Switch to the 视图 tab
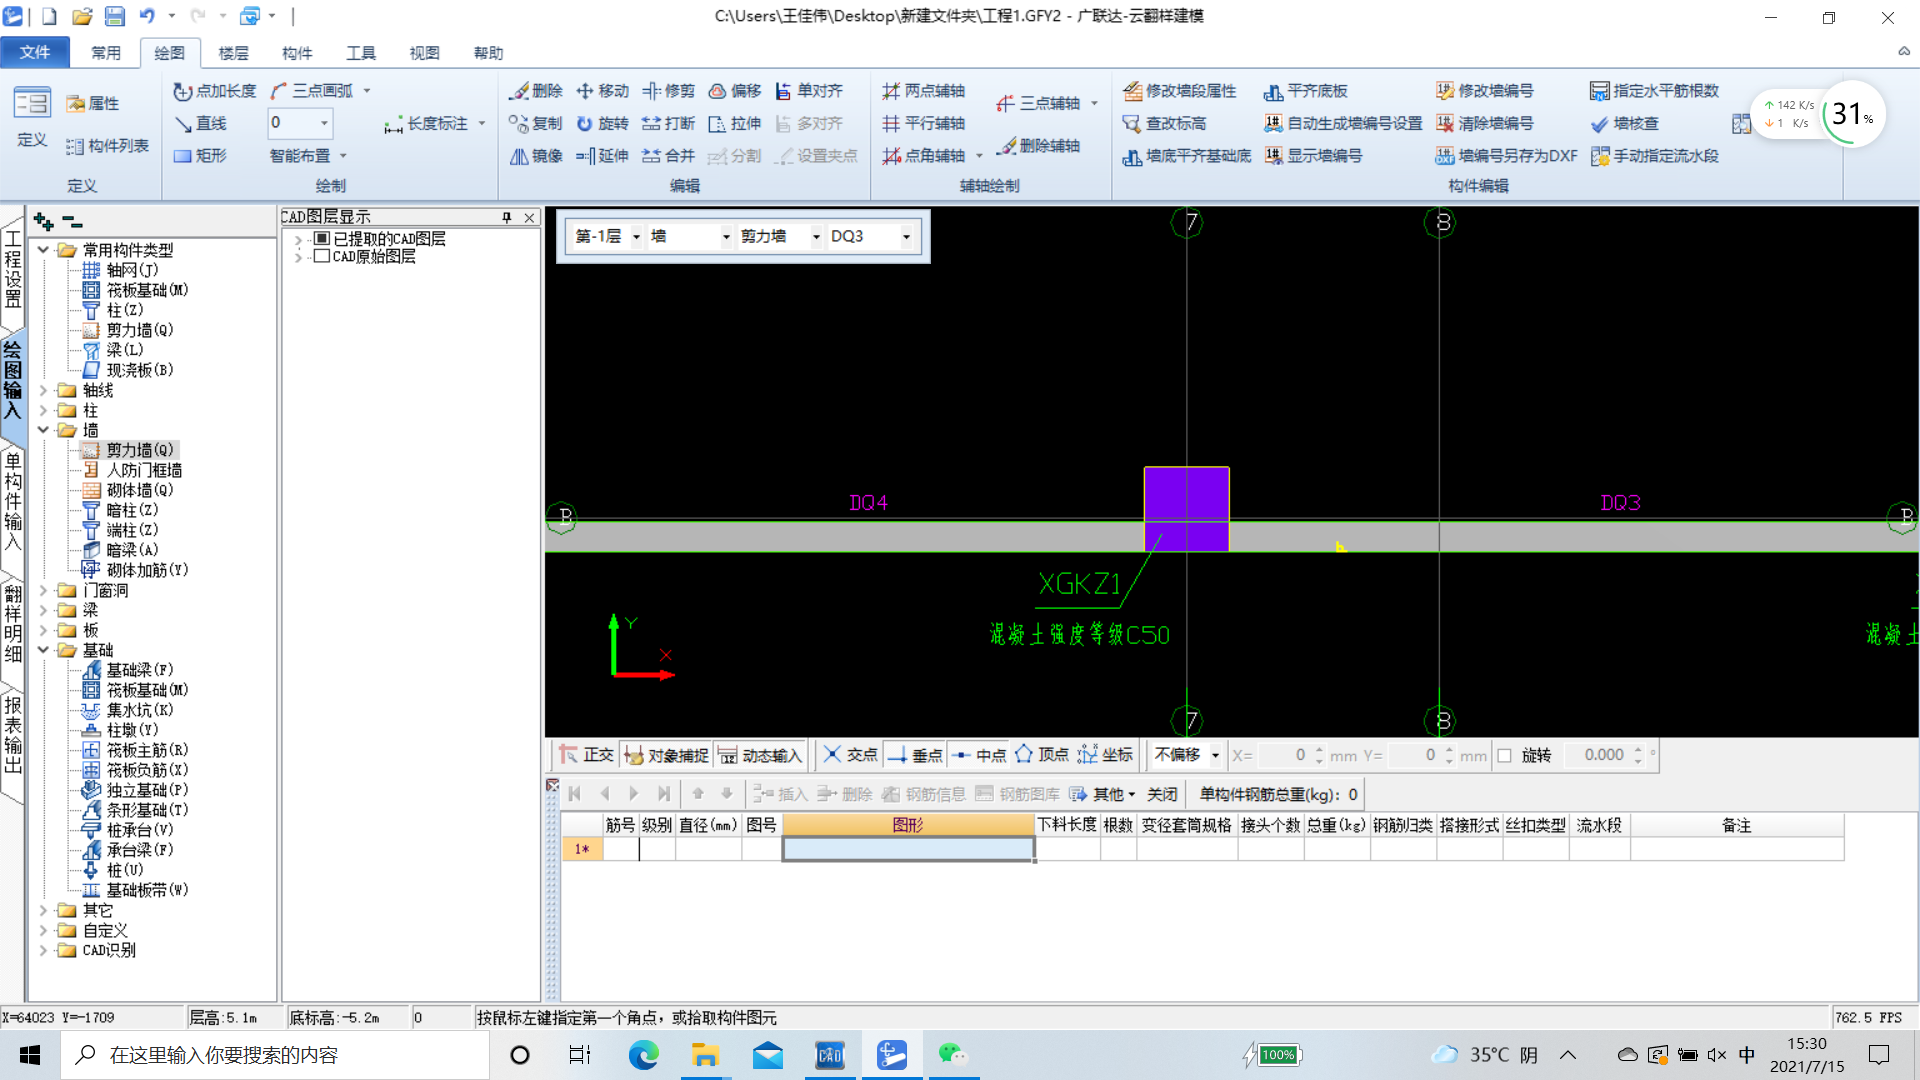 (x=424, y=53)
